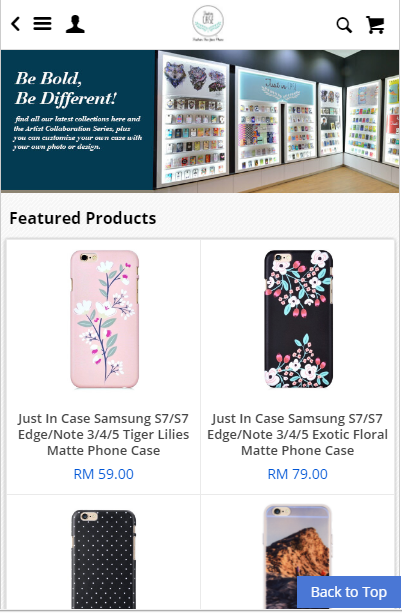Click the Featured Products heading
The height and width of the screenshot is (613, 402).
pyautogui.click(x=83, y=218)
